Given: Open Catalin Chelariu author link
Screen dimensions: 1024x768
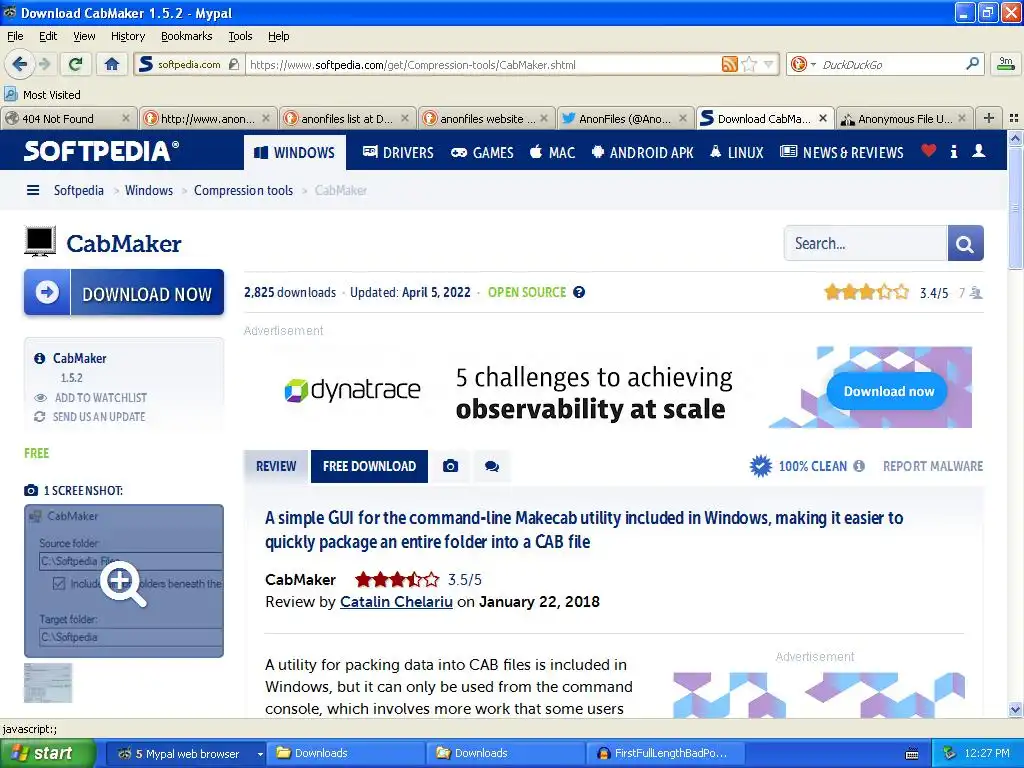Looking at the screenshot, I should (x=396, y=601).
